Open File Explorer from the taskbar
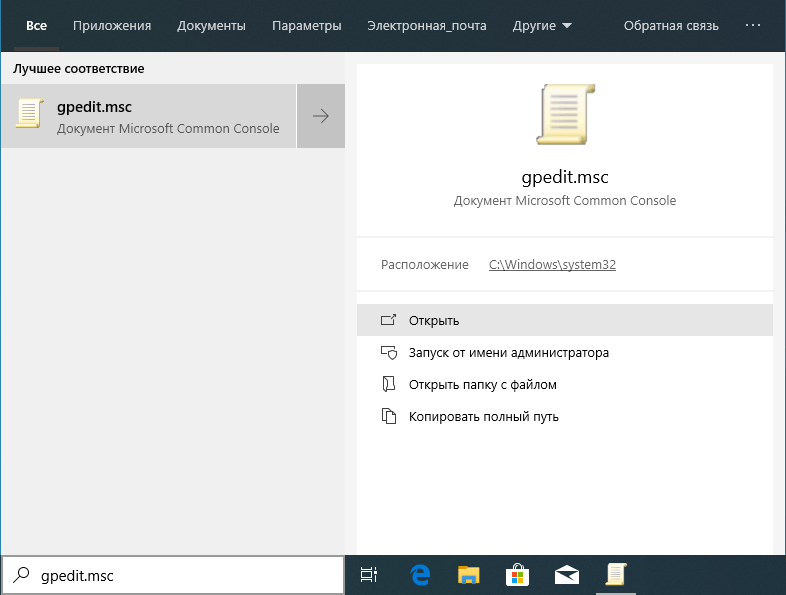 click(x=469, y=575)
